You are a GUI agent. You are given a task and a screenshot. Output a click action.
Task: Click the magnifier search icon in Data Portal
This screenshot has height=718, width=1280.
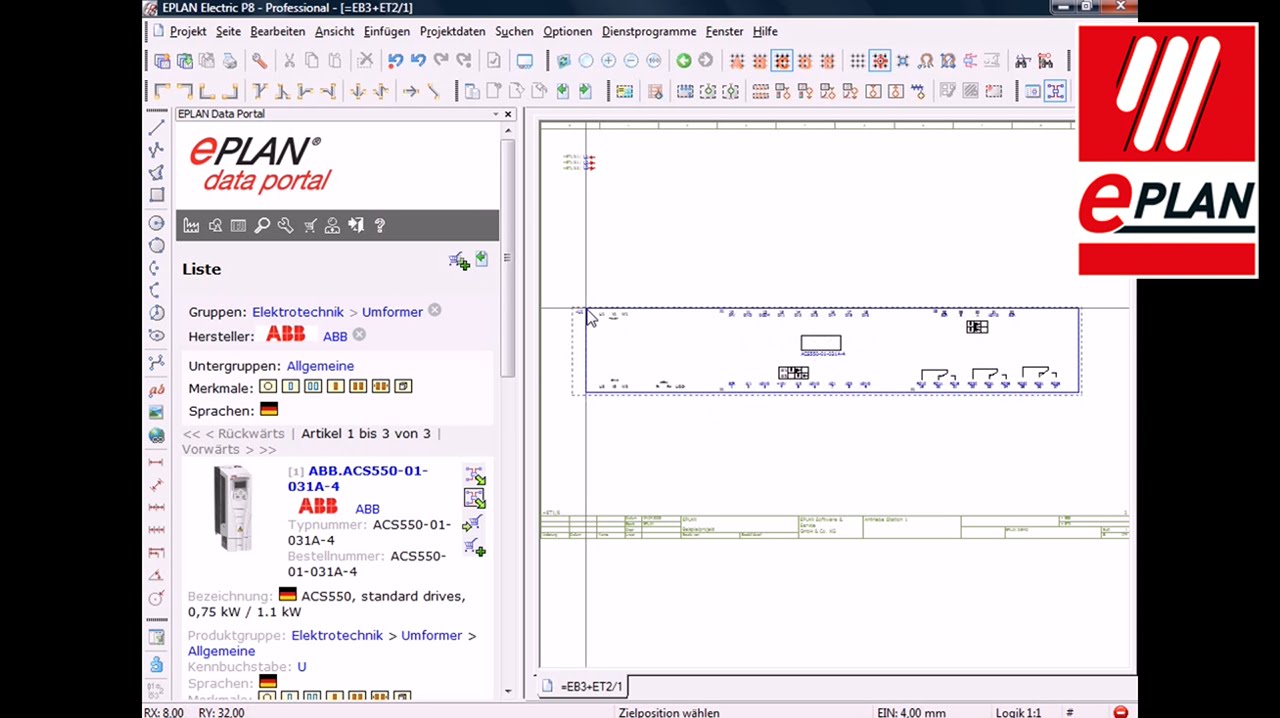pyautogui.click(x=262, y=226)
